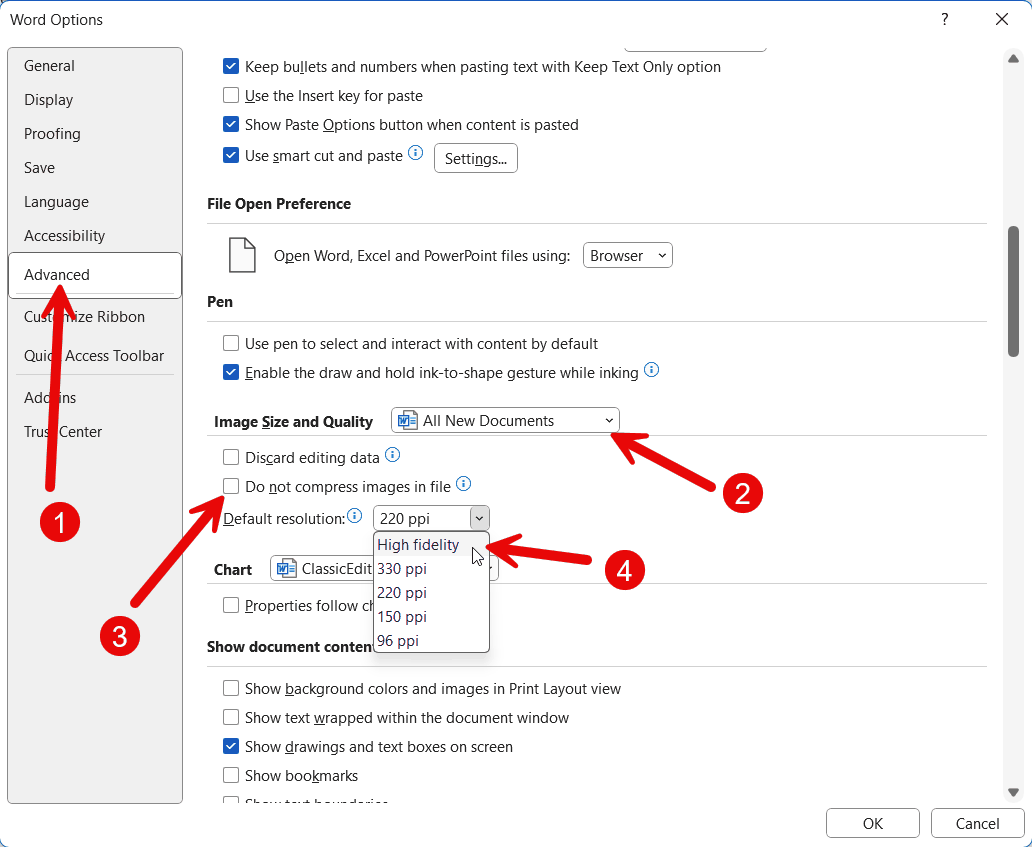Image resolution: width=1032 pixels, height=847 pixels.
Task: Go to Proofing options
Action: click(x=95, y=134)
